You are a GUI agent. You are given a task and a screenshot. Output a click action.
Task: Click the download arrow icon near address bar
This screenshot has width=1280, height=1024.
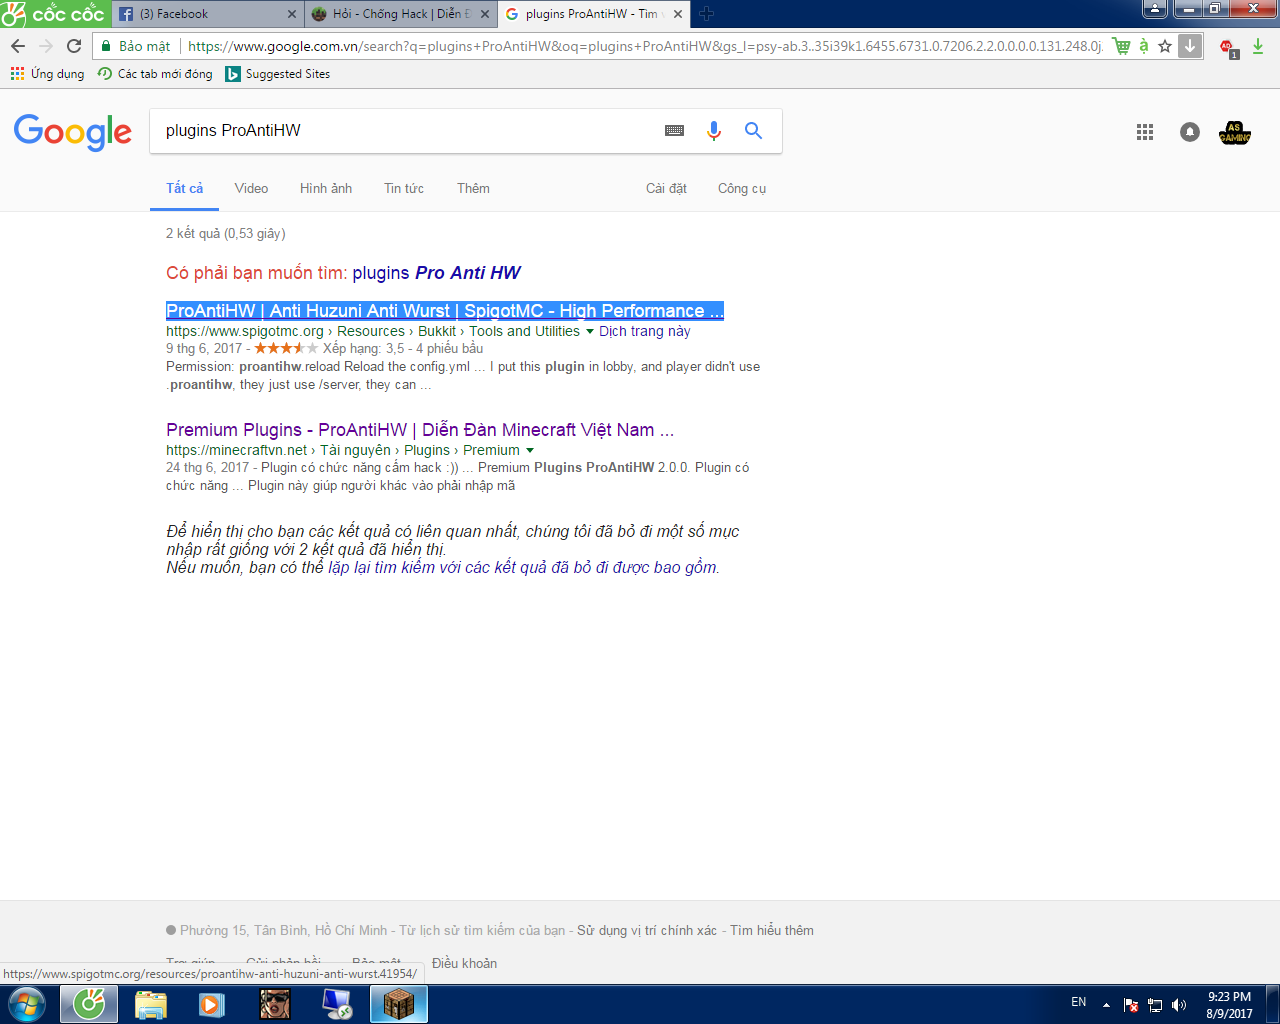1188,45
